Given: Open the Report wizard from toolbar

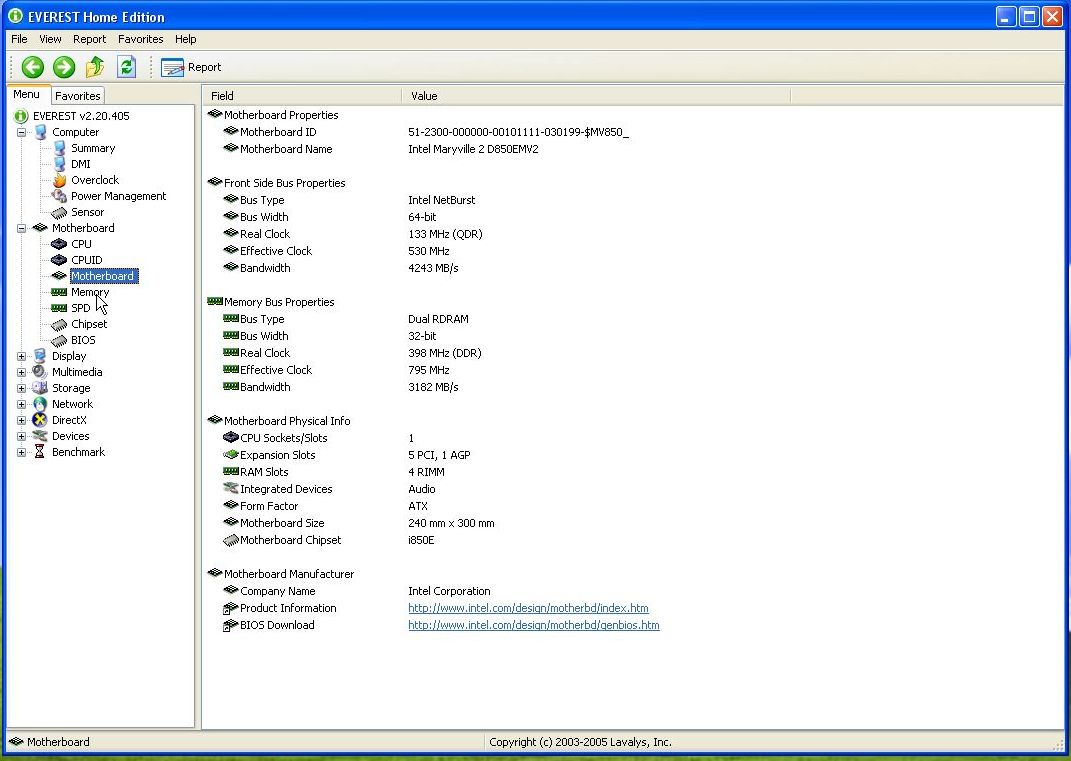Looking at the screenshot, I should (x=191, y=67).
